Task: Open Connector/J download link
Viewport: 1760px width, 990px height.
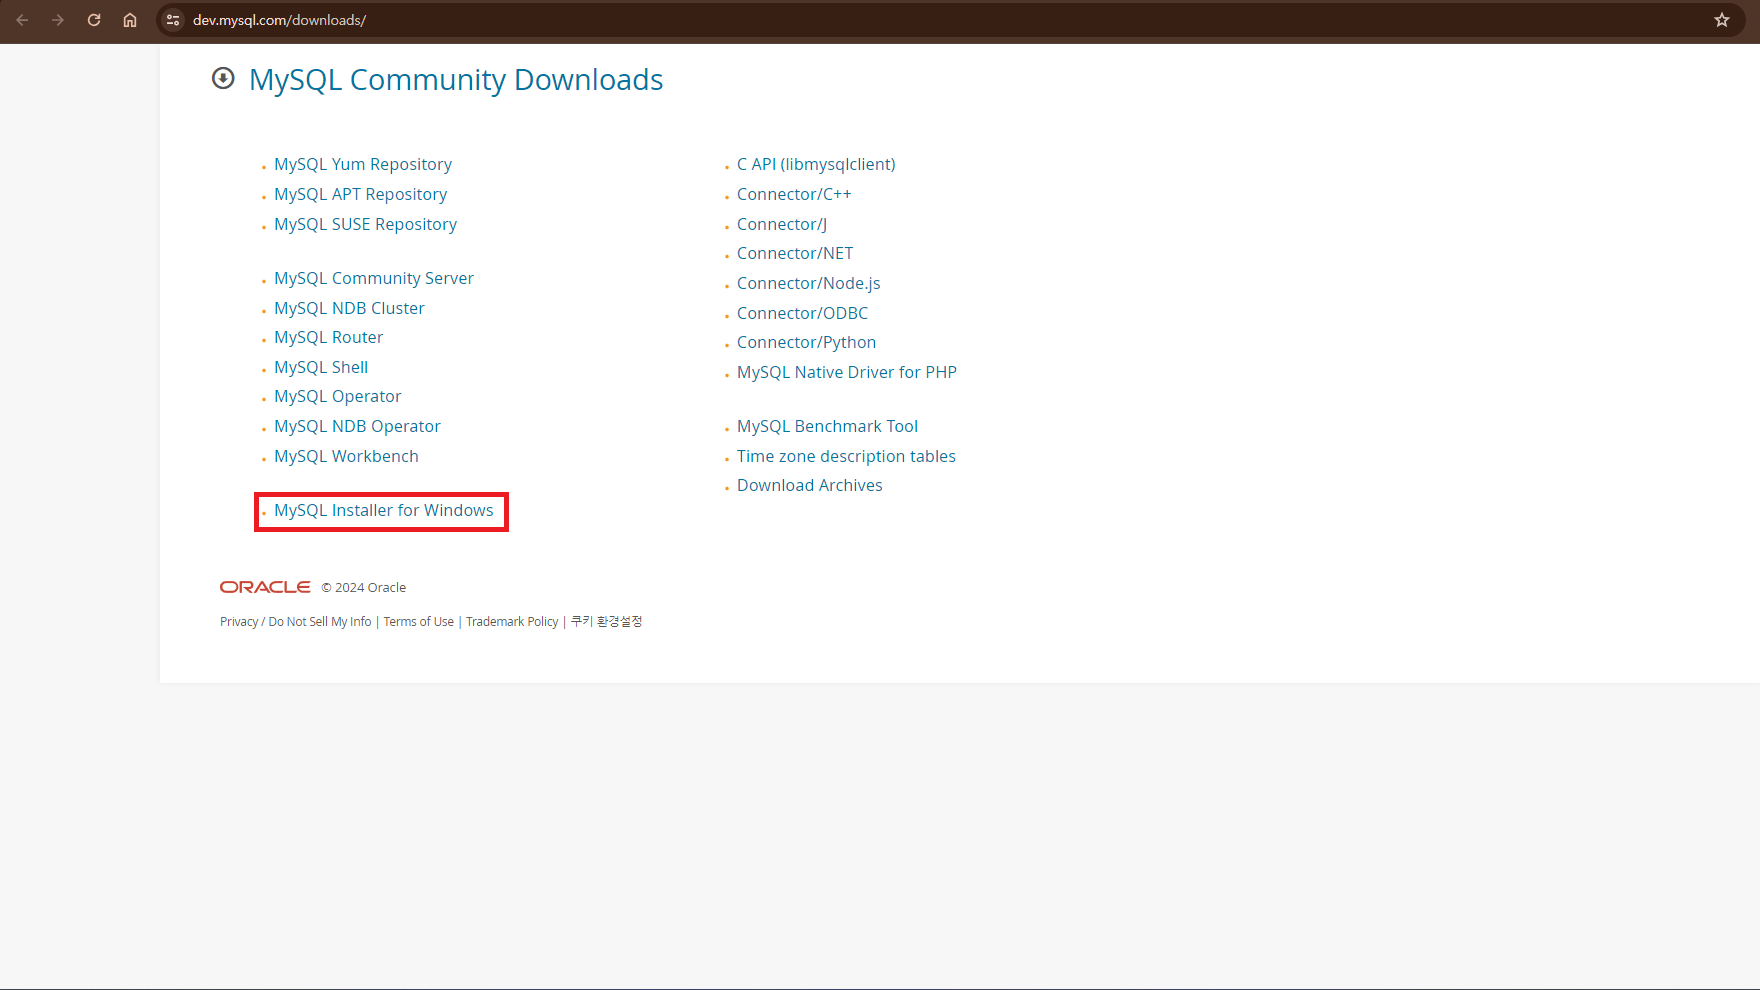Action: click(782, 224)
